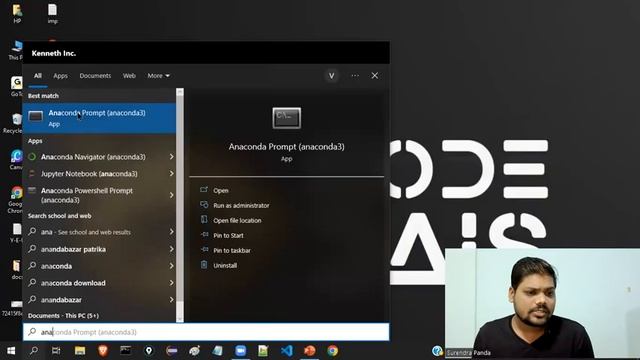Open the V user account icon

coord(331,76)
